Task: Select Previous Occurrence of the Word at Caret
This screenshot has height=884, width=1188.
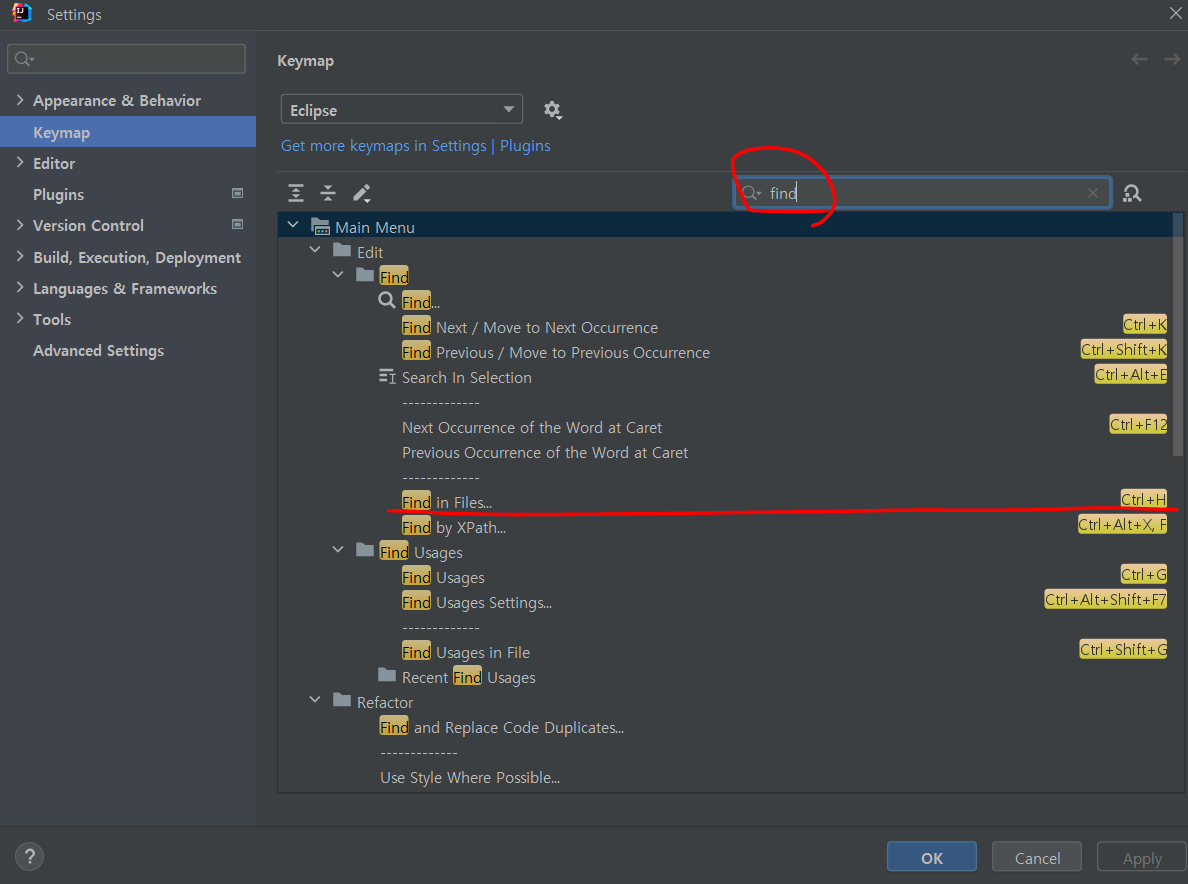Action: pyautogui.click(x=545, y=452)
